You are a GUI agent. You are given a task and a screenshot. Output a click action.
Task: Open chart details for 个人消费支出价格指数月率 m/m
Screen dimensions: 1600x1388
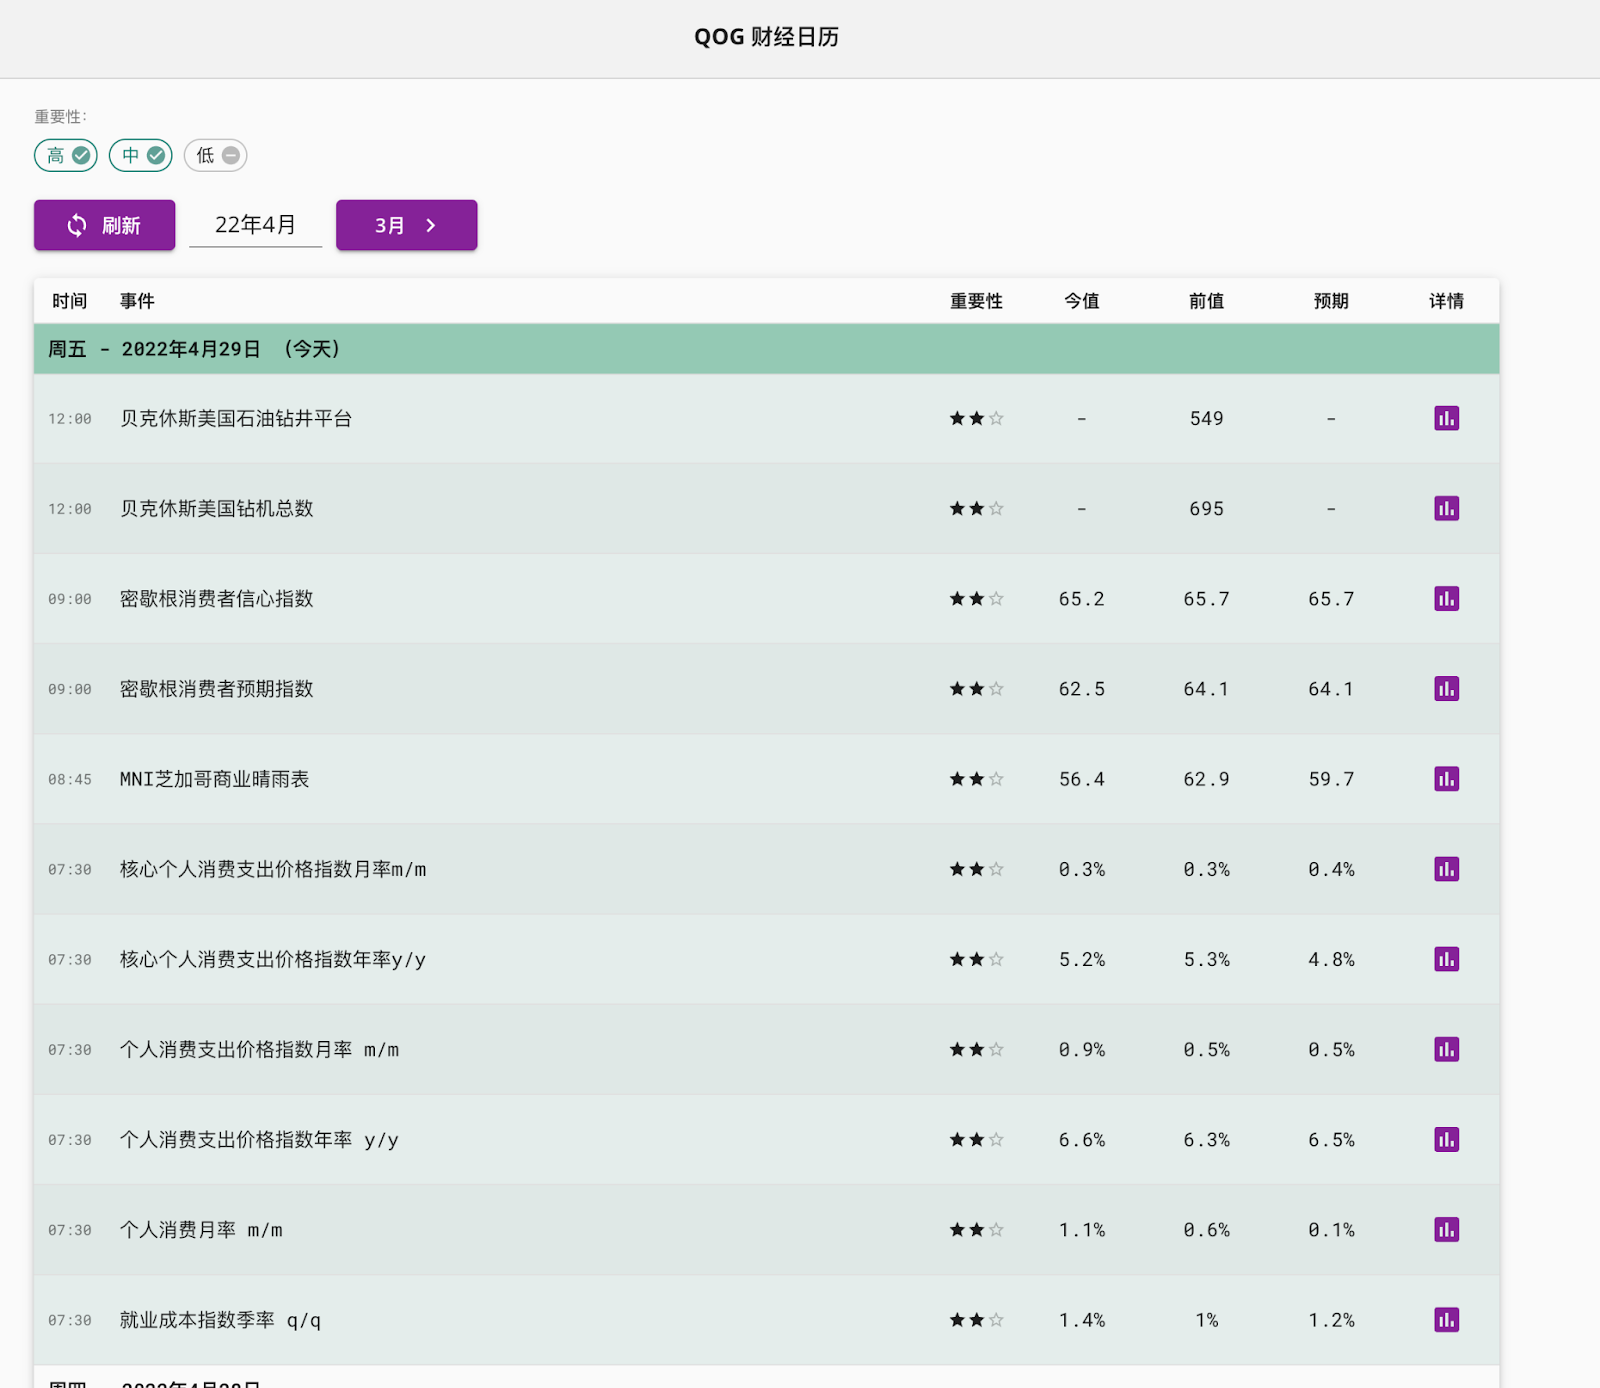pyautogui.click(x=1446, y=1049)
